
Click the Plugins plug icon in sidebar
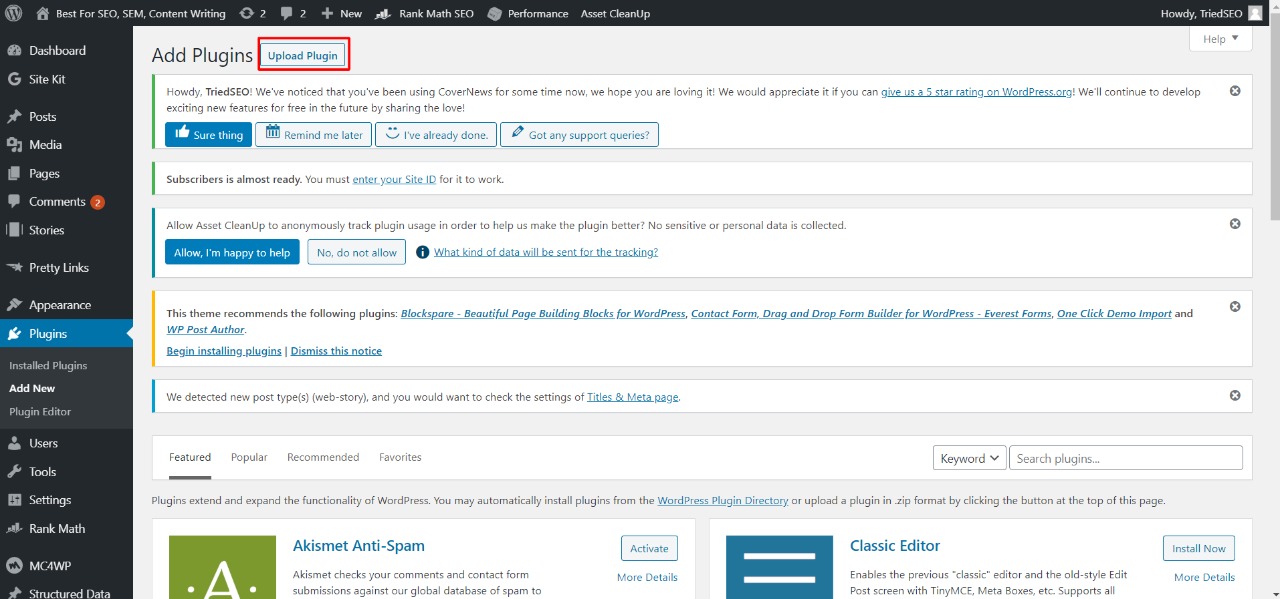15,333
